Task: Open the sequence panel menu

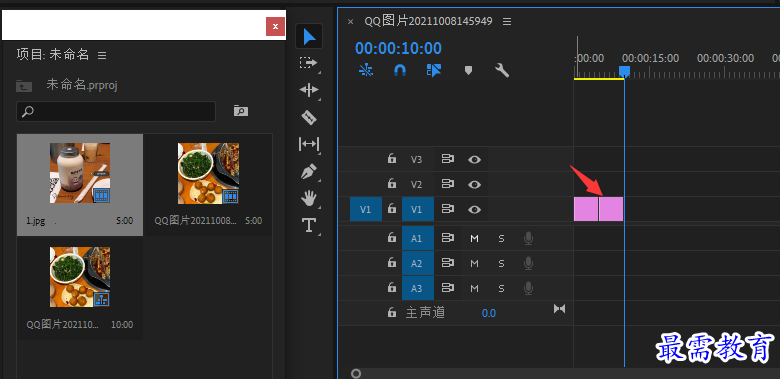Action: click(507, 21)
